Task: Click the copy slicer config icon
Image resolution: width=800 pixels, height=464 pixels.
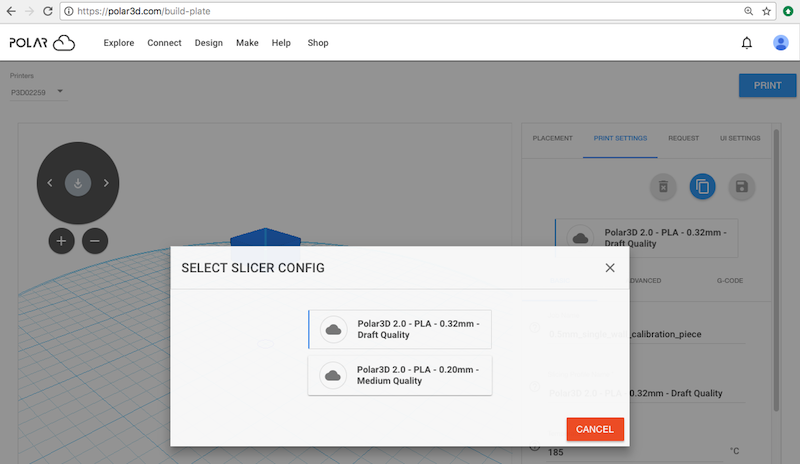Action: (703, 187)
